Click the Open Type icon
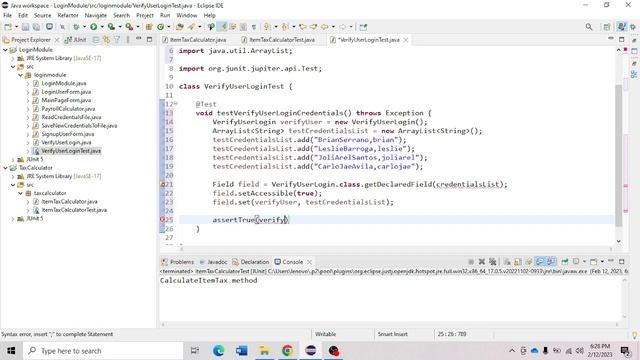 [179, 27]
